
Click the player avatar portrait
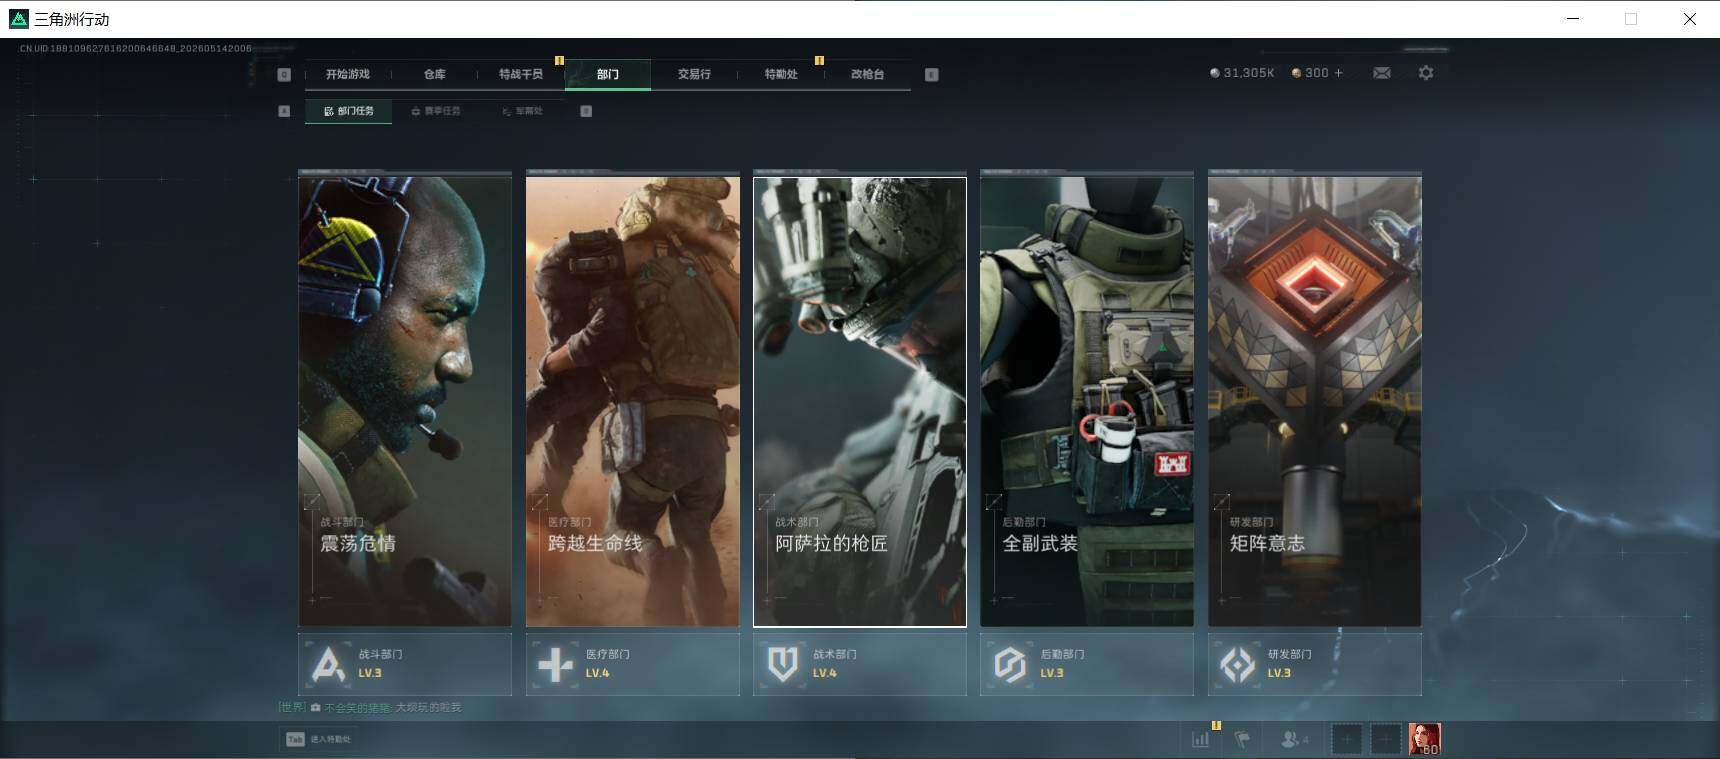pyautogui.click(x=1425, y=739)
